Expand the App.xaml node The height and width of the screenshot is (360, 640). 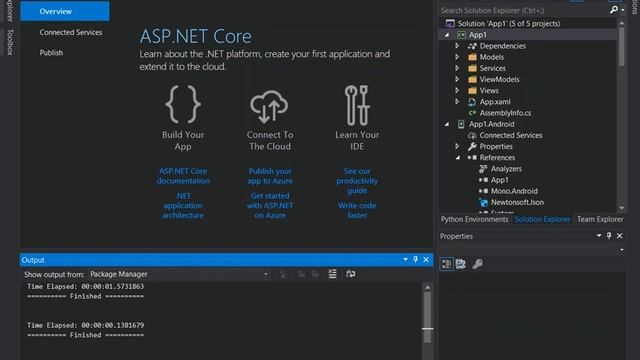(457, 102)
